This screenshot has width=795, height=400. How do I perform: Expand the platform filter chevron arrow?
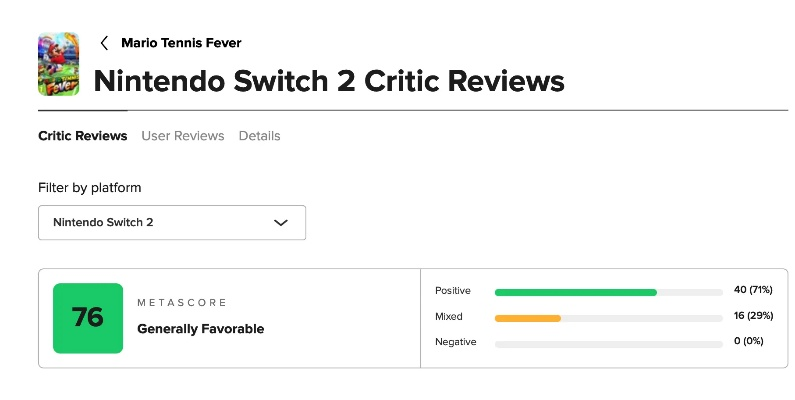point(281,223)
